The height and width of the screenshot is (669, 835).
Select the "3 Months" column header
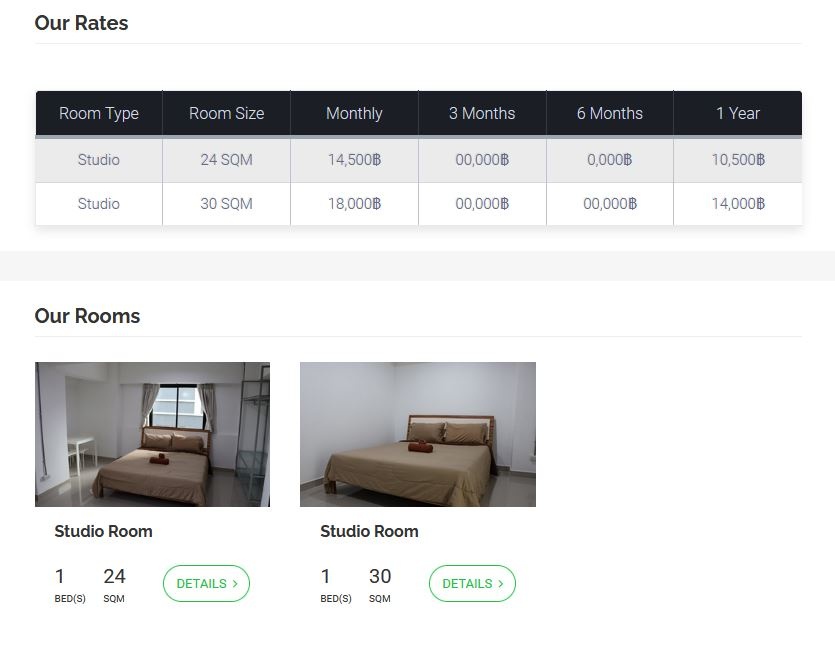coord(482,113)
